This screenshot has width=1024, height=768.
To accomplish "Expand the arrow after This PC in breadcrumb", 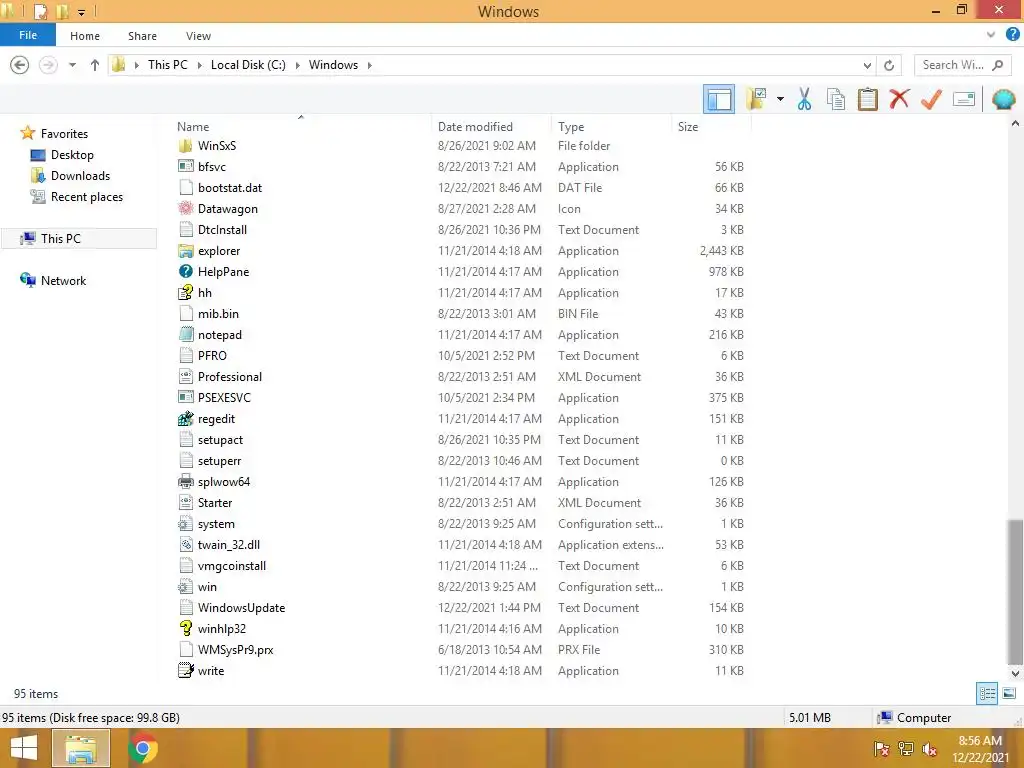I will coord(199,65).
